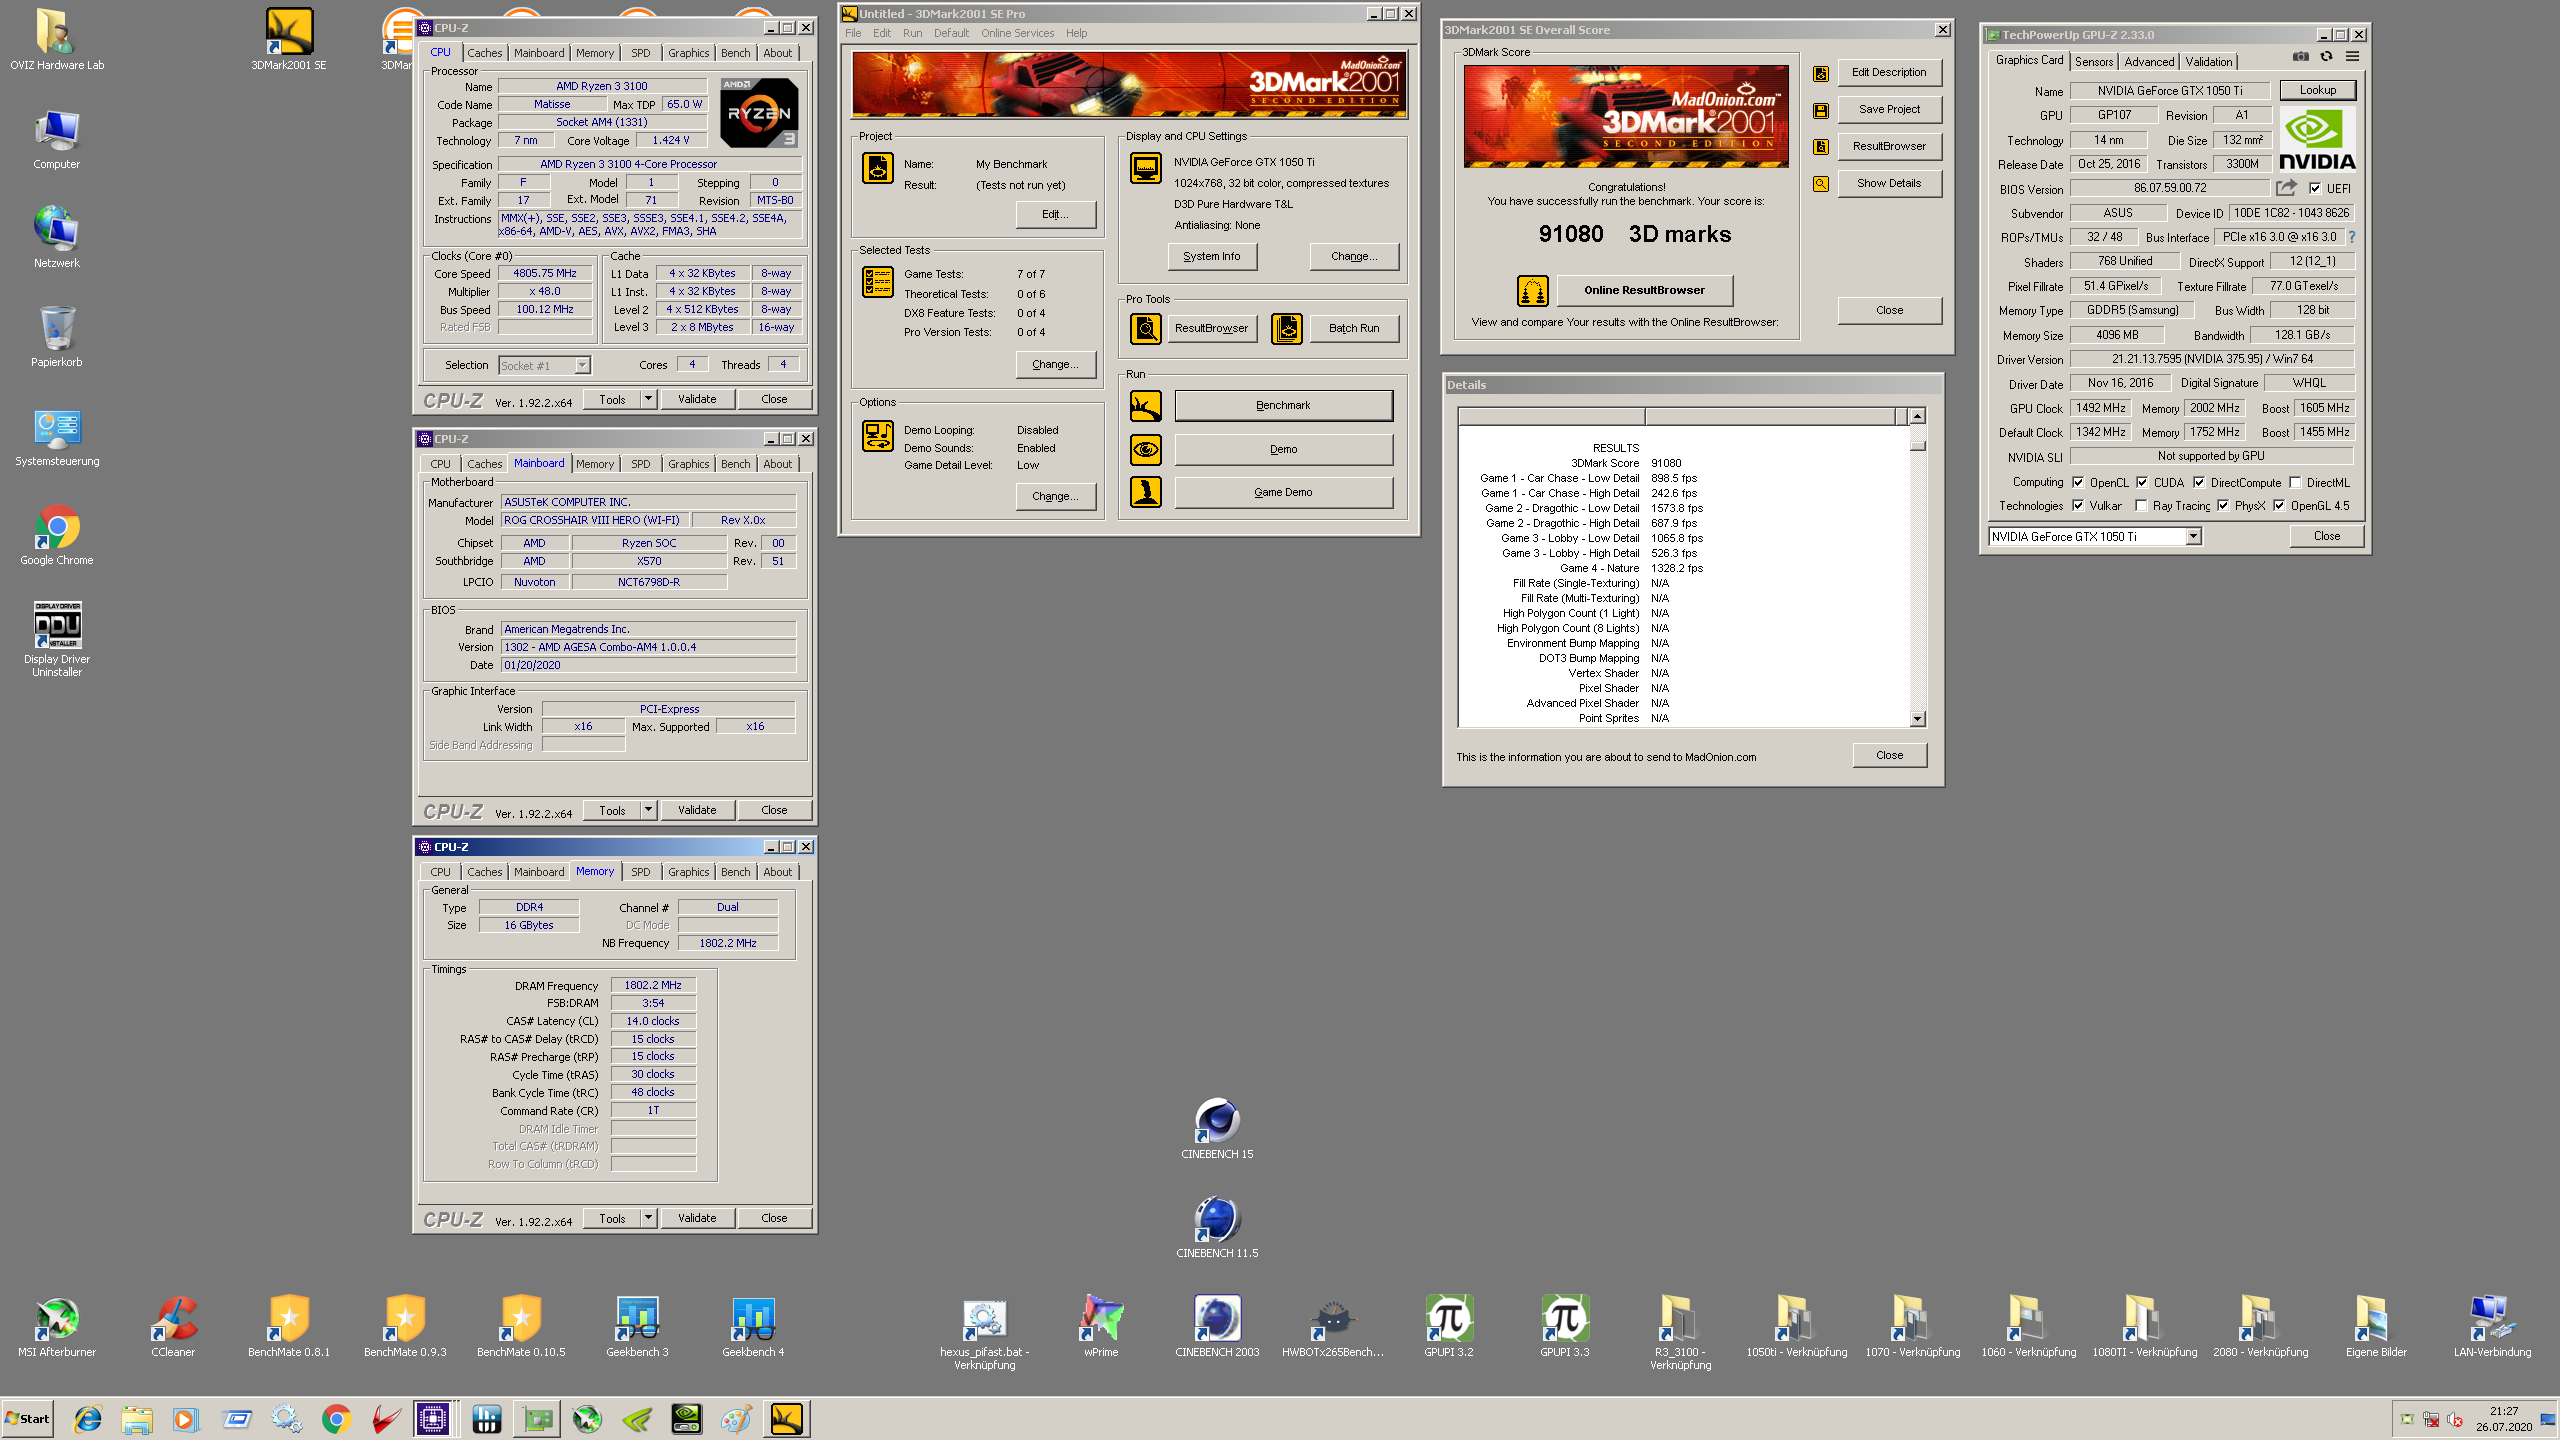Click Validate in the Memory CPU-Z window
This screenshot has width=2560, height=1440.
point(697,1218)
